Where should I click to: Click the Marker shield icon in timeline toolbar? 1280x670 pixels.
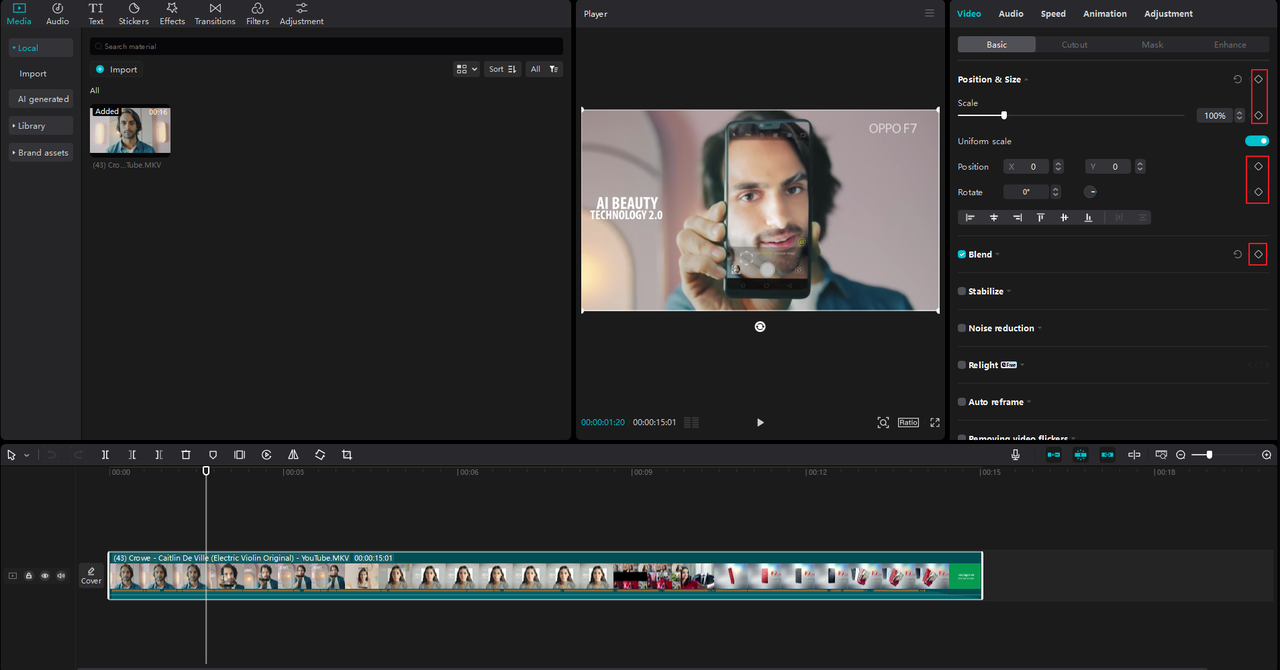213,455
